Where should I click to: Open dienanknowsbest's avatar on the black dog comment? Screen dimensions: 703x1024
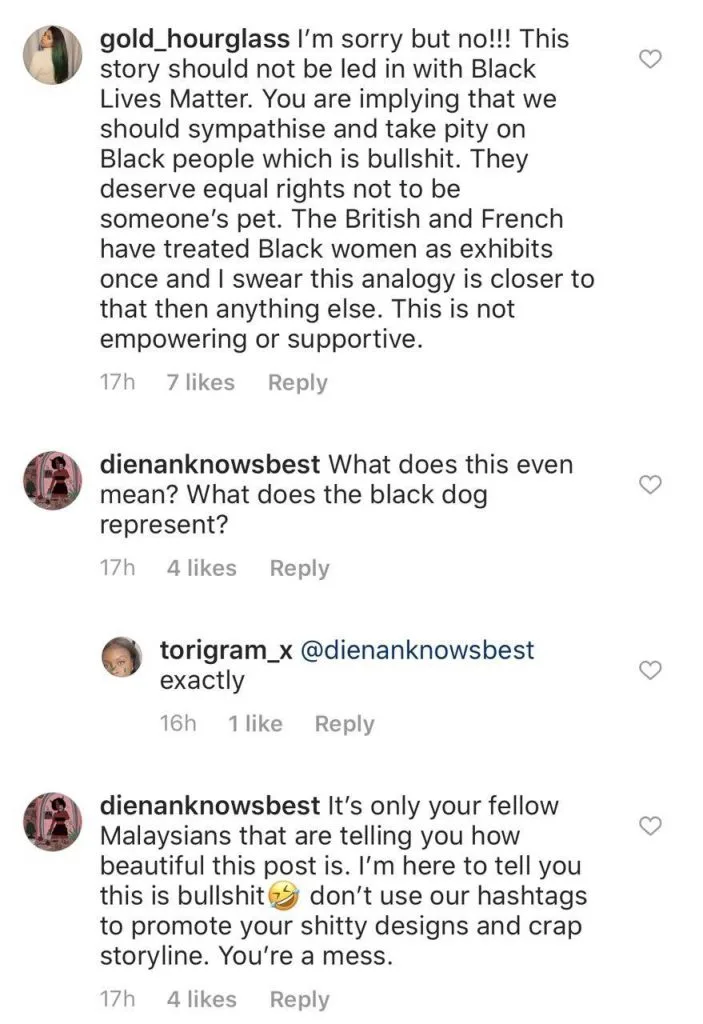[51, 482]
